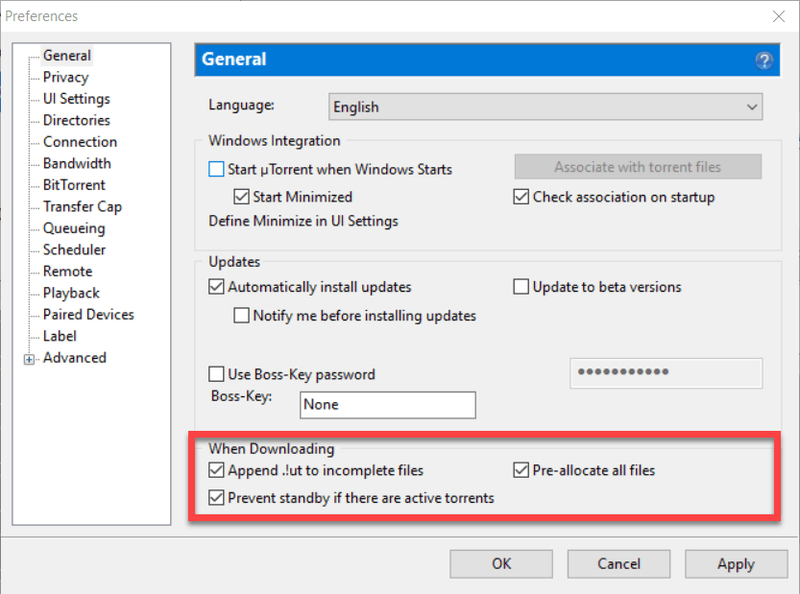Check Notify me before installing updates
Image resolution: width=800 pixels, height=594 pixels.
pyautogui.click(x=241, y=315)
